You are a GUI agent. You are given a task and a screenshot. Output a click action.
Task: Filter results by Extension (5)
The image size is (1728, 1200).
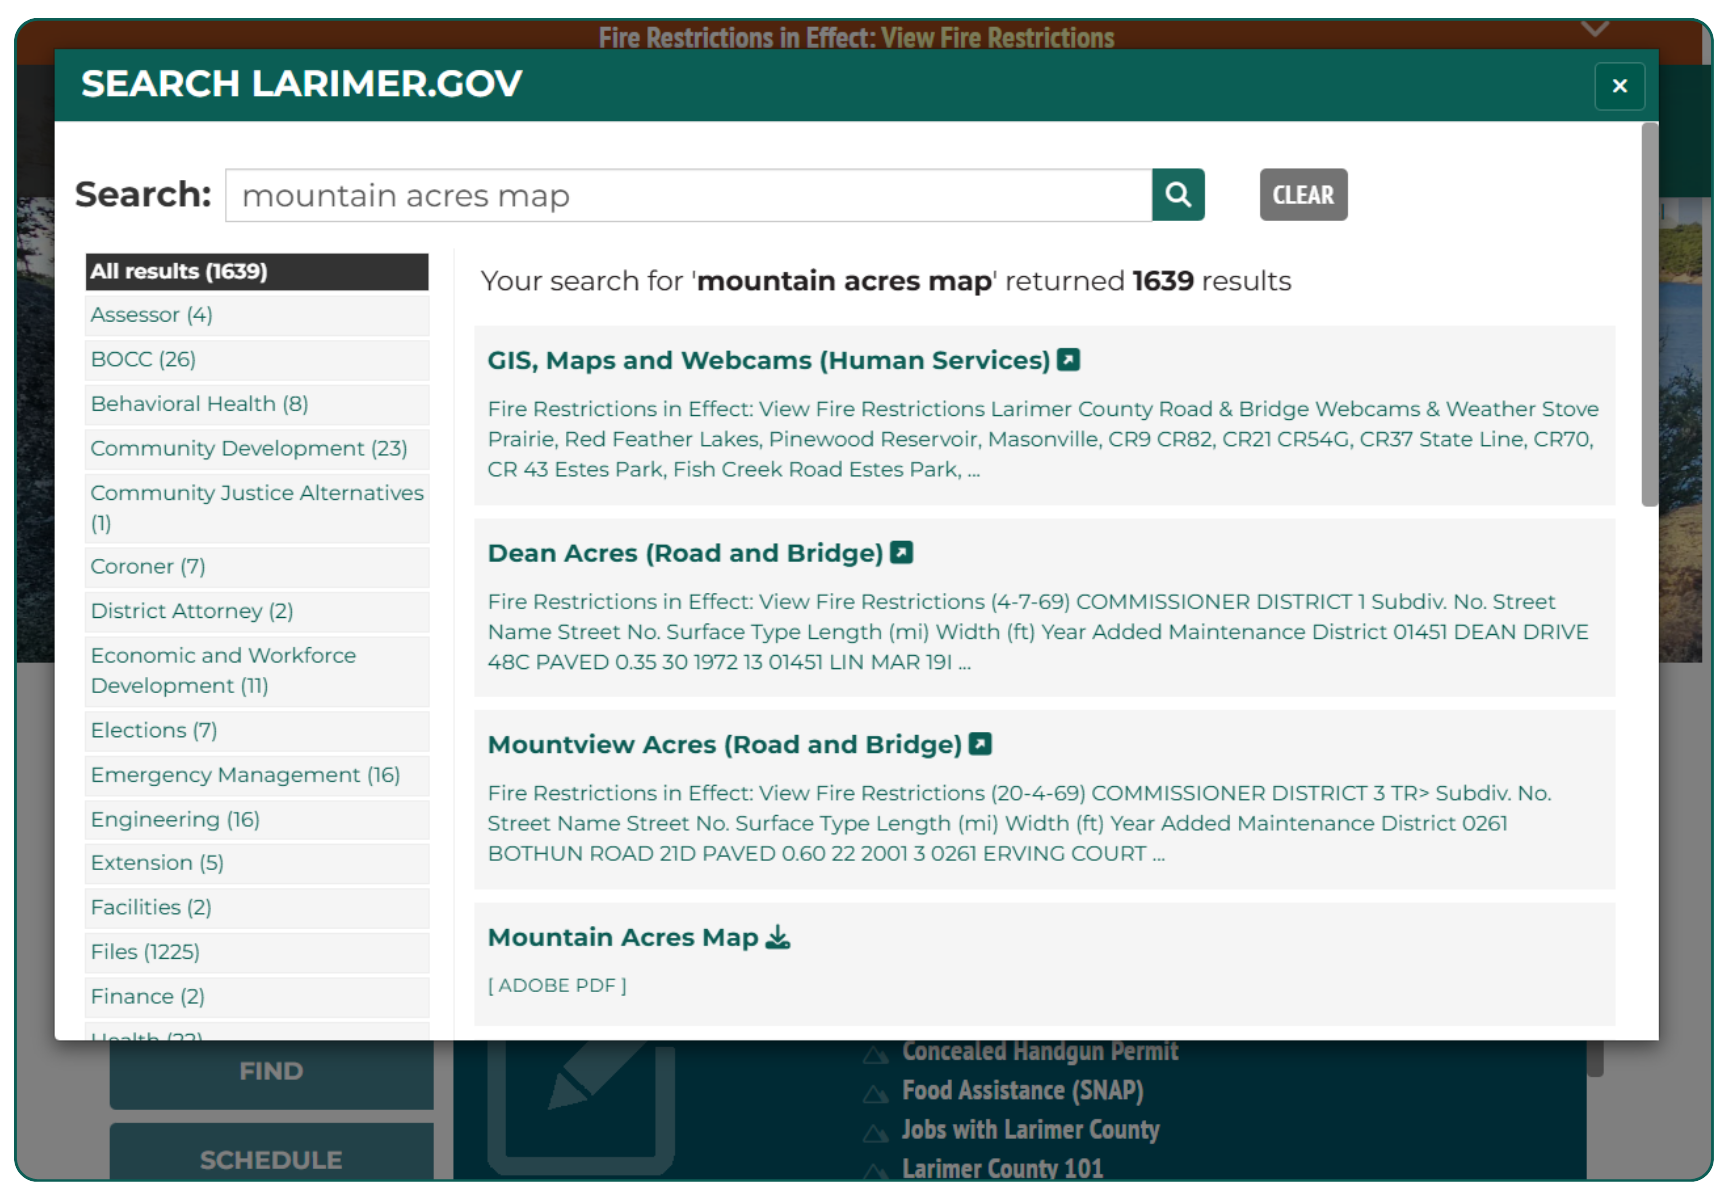click(x=257, y=863)
